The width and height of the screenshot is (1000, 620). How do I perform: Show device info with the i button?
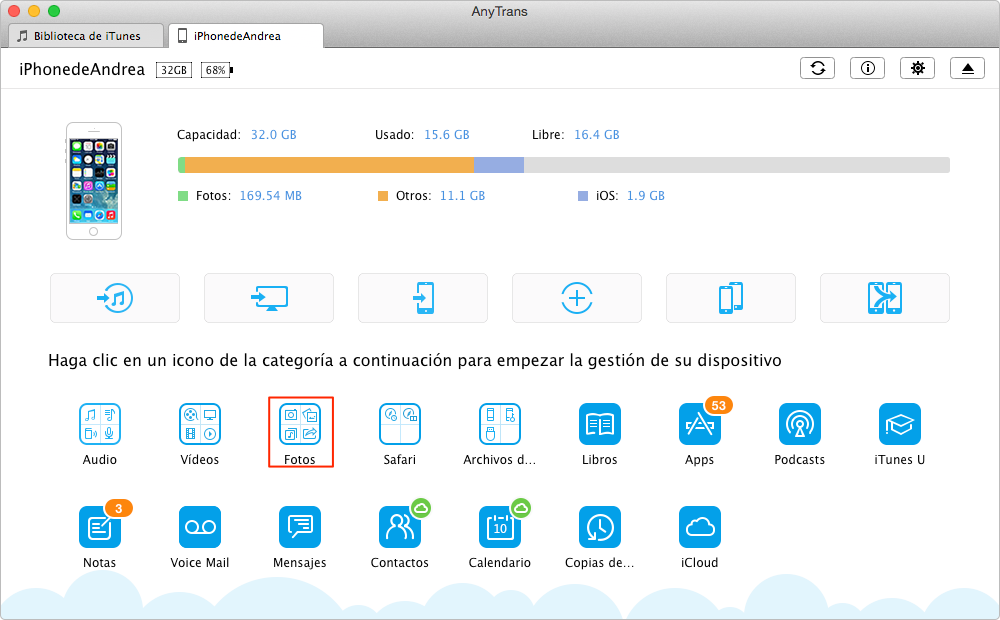tap(867, 68)
